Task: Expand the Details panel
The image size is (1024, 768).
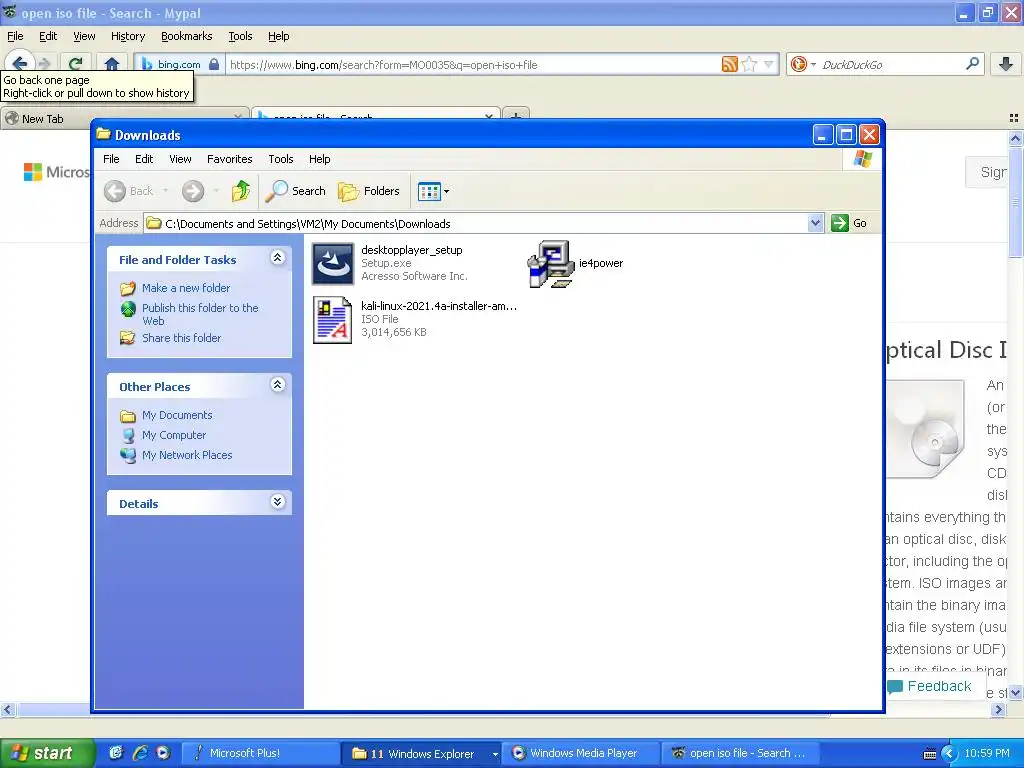Action: (x=277, y=502)
